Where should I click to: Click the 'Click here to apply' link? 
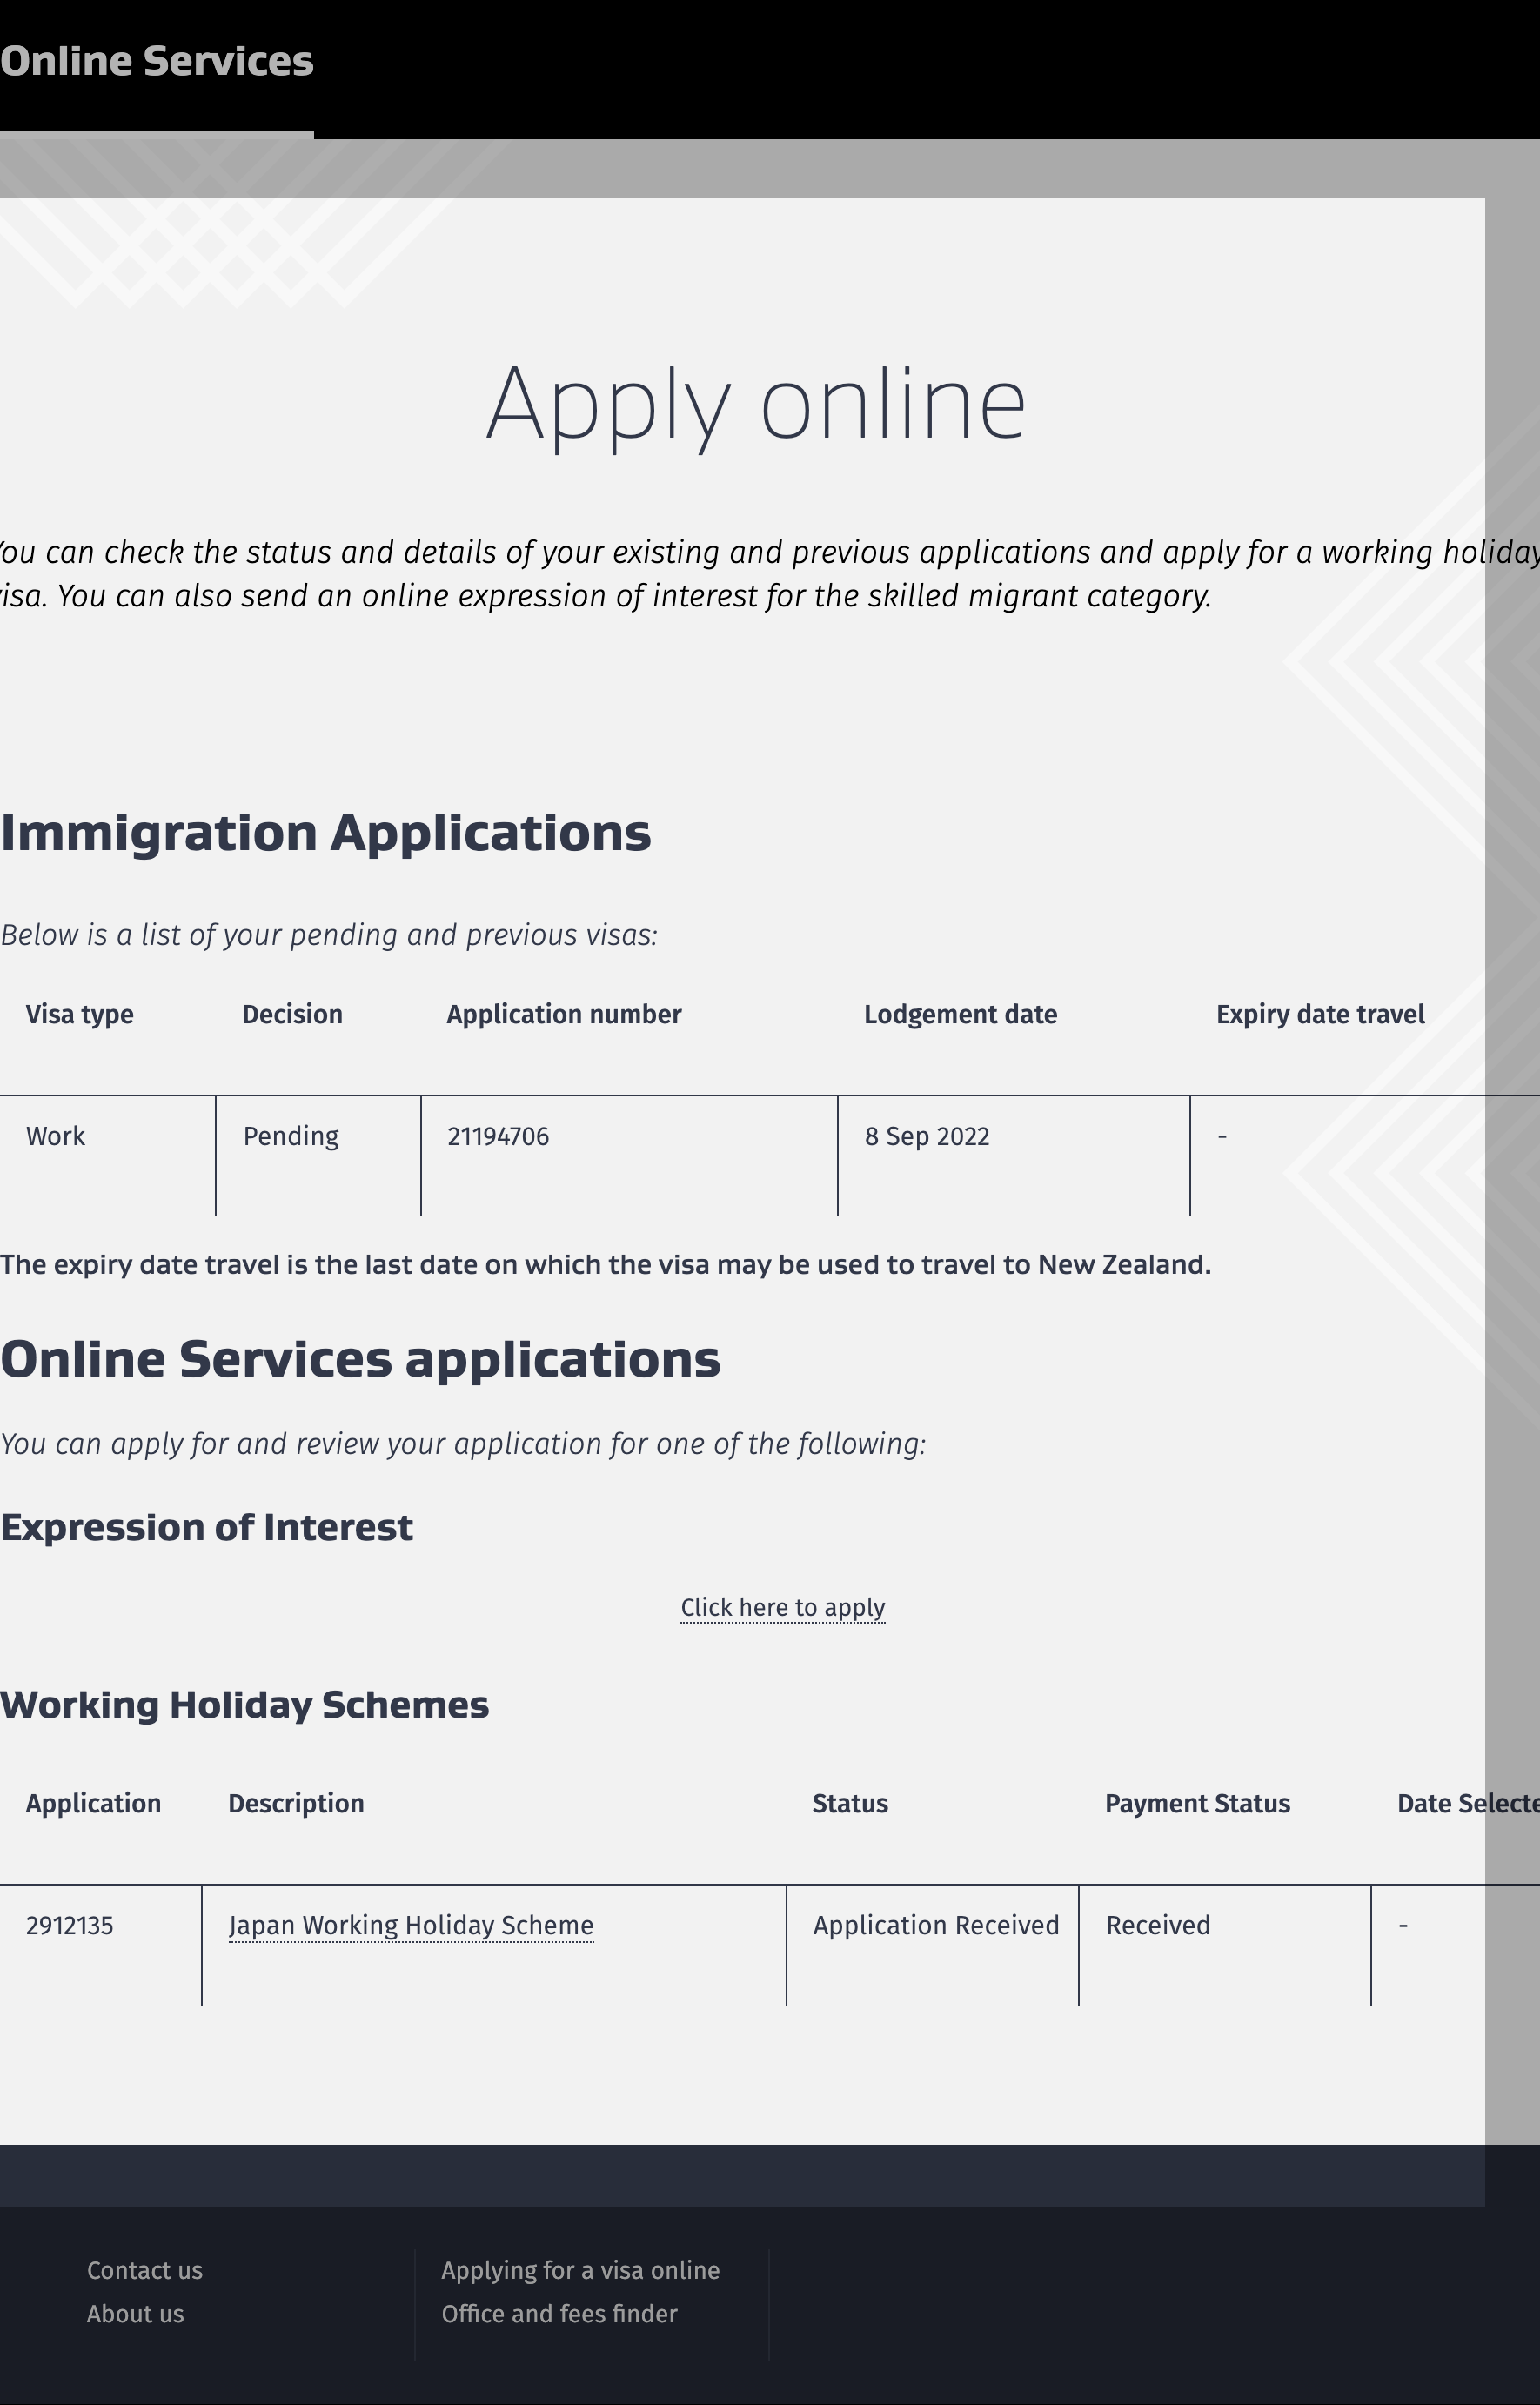[782, 1607]
